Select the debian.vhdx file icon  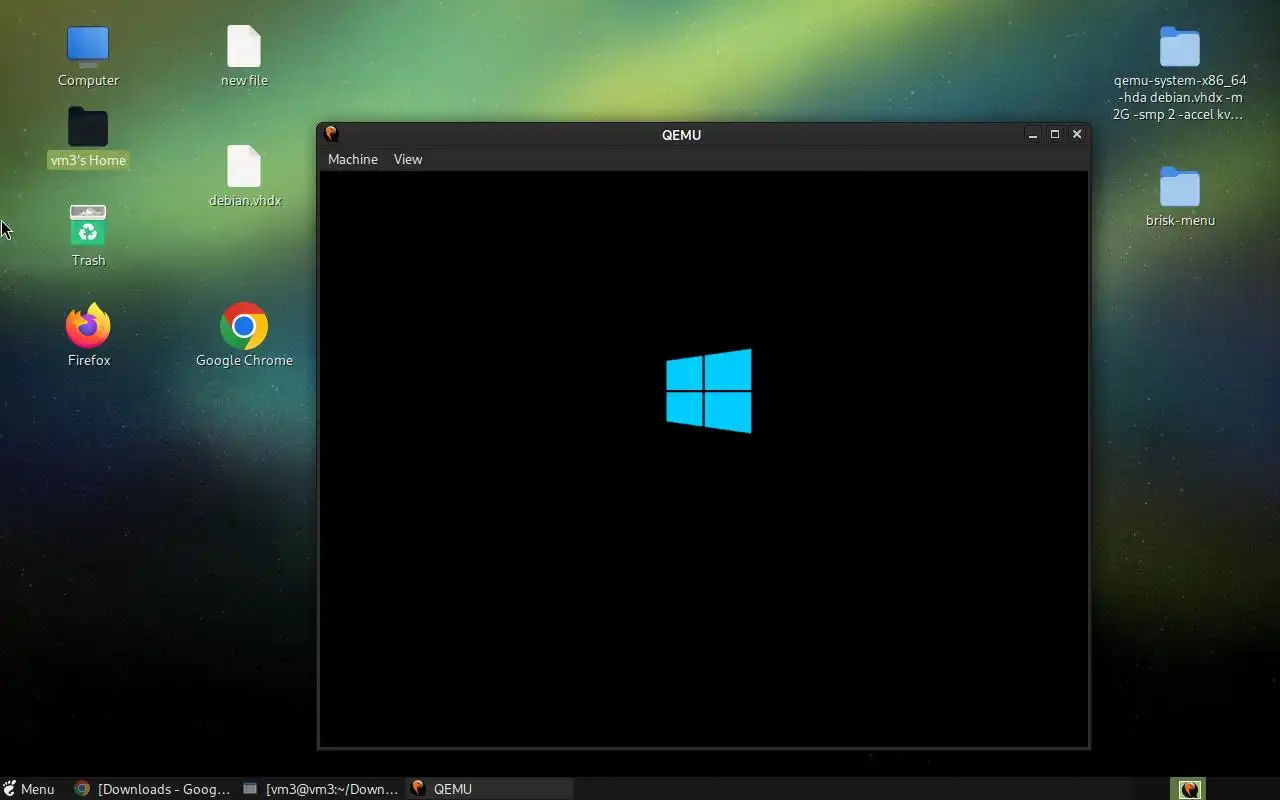point(244,166)
